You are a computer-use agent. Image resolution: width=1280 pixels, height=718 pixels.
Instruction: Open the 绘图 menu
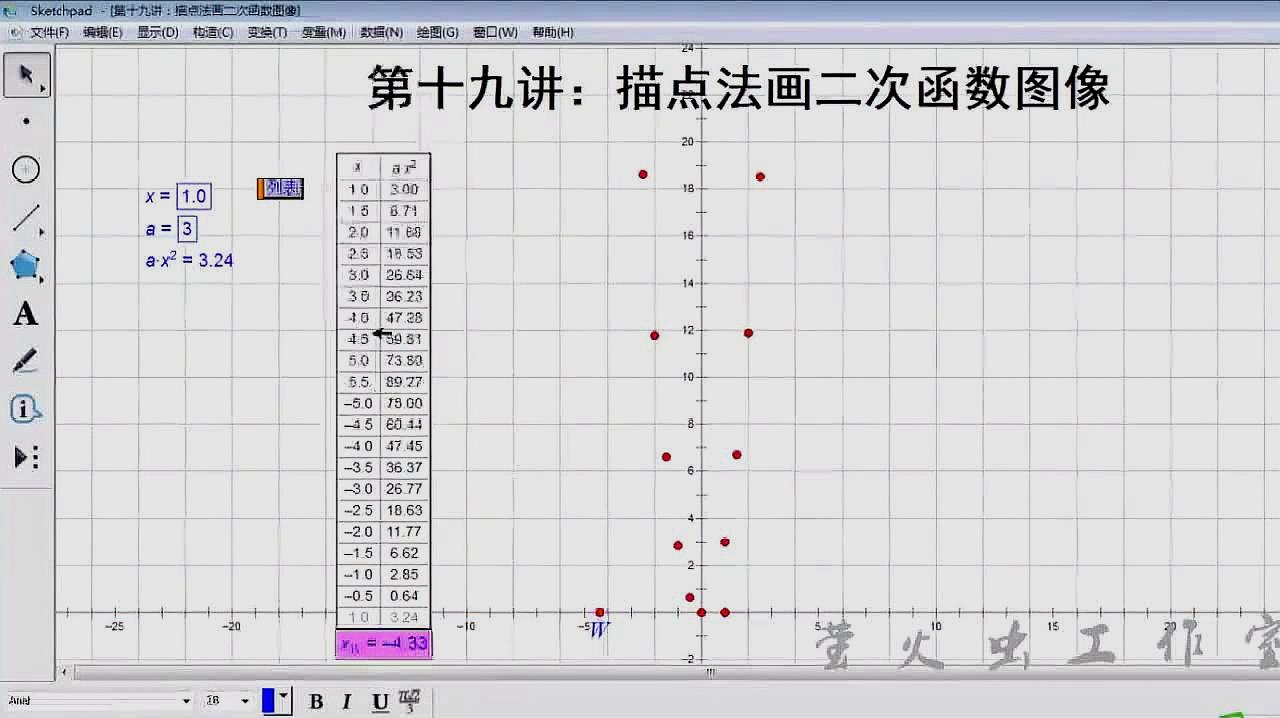pyautogui.click(x=438, y=32)
